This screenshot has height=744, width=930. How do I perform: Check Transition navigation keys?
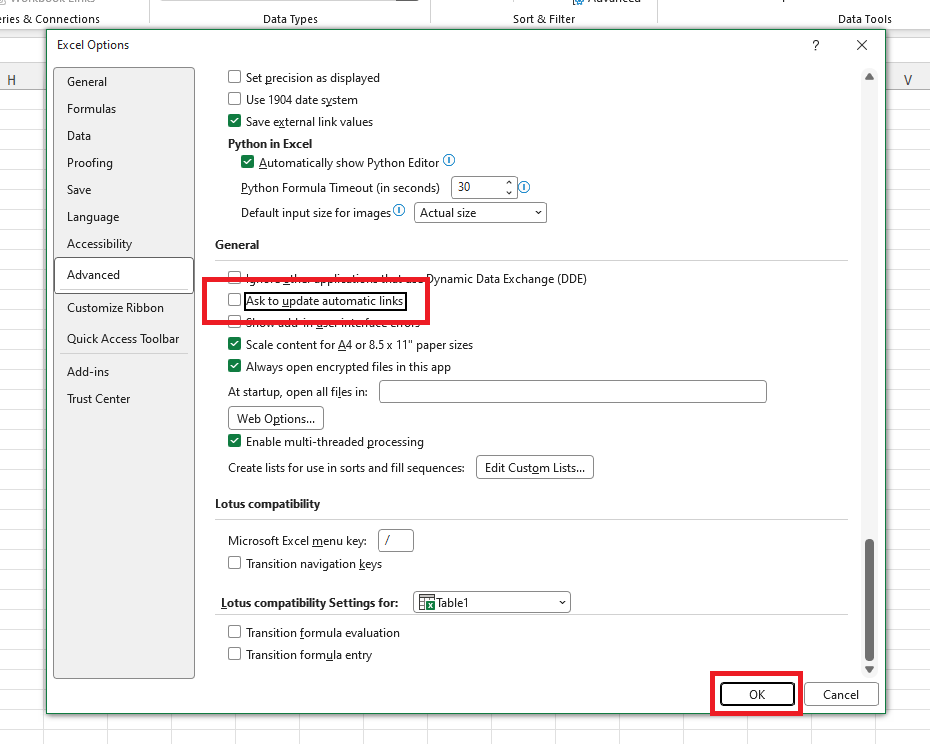tap(235, 563)
